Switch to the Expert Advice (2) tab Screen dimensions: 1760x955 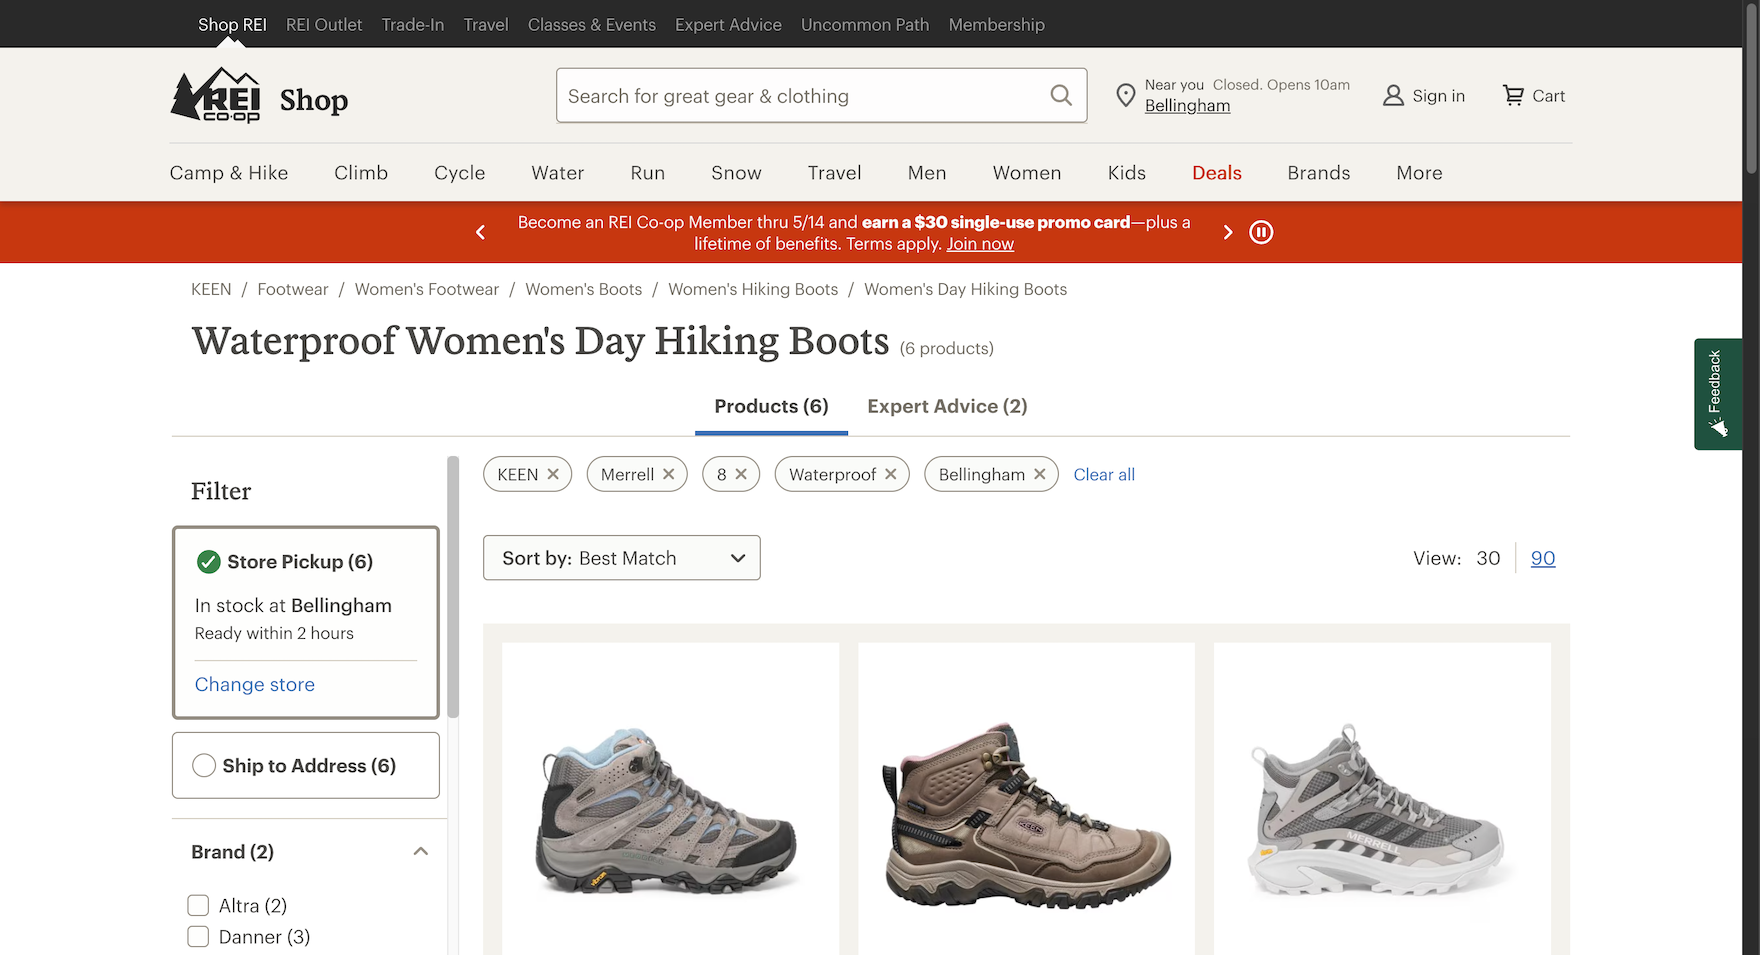click(x=947, y=406)
